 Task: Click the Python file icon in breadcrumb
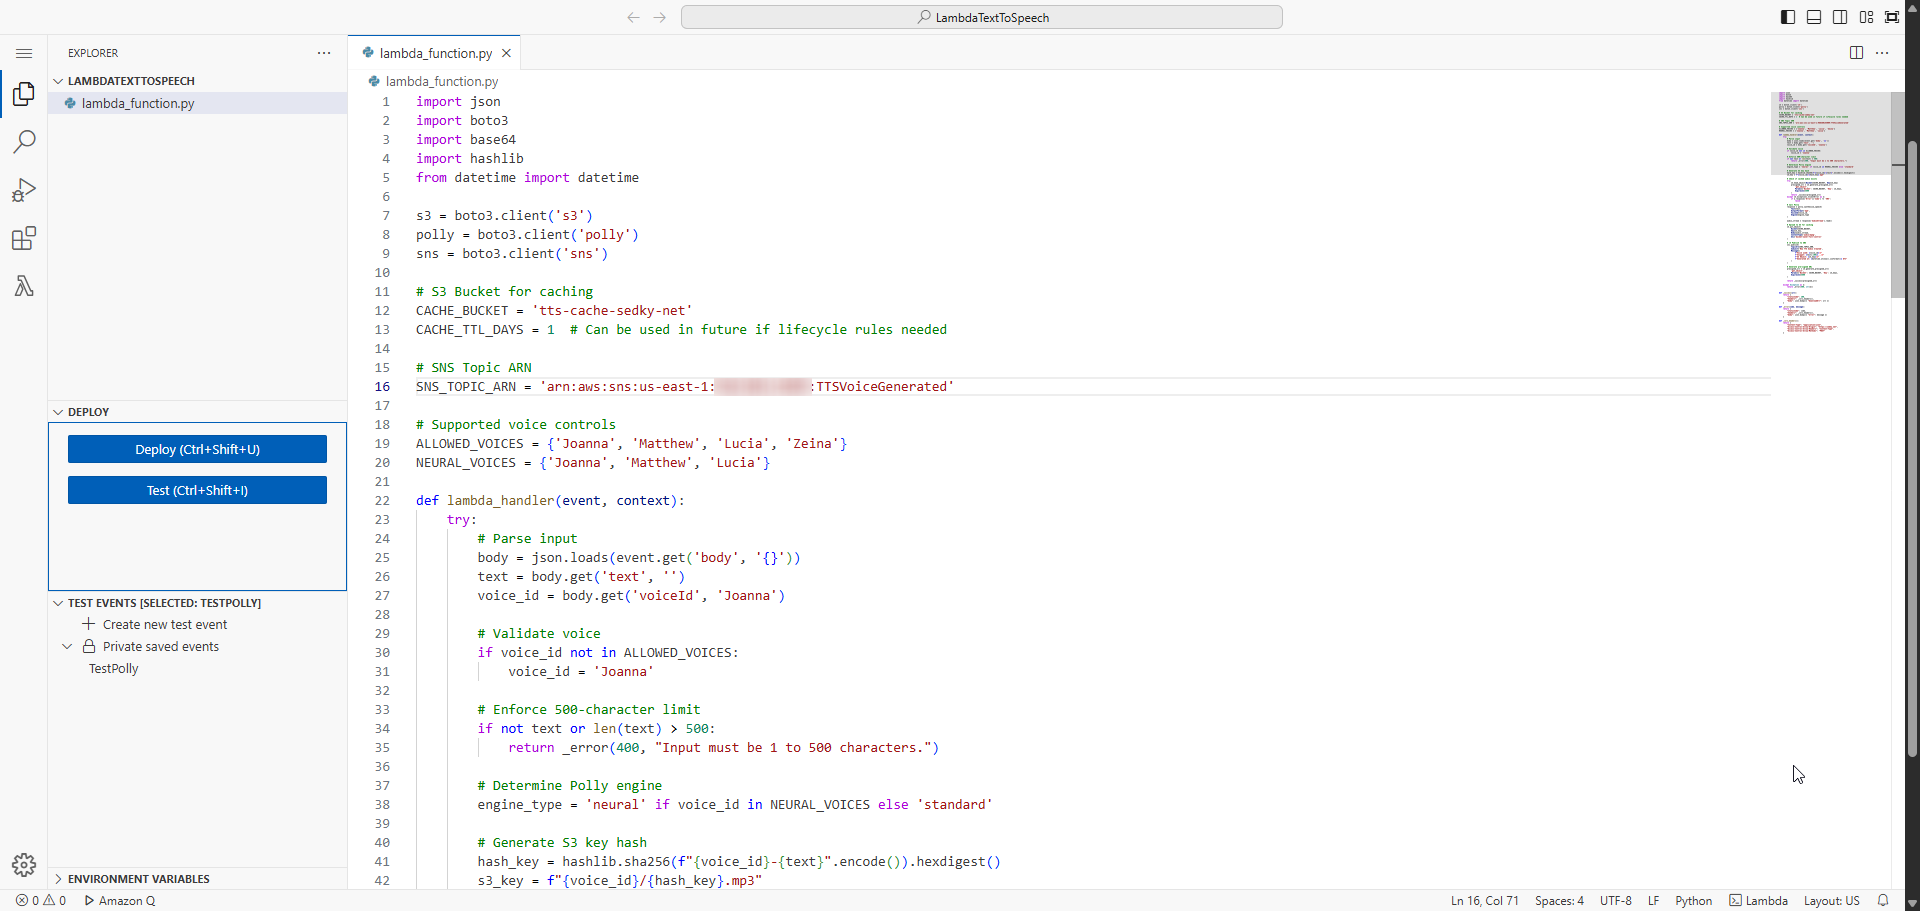tap(374, 81)
